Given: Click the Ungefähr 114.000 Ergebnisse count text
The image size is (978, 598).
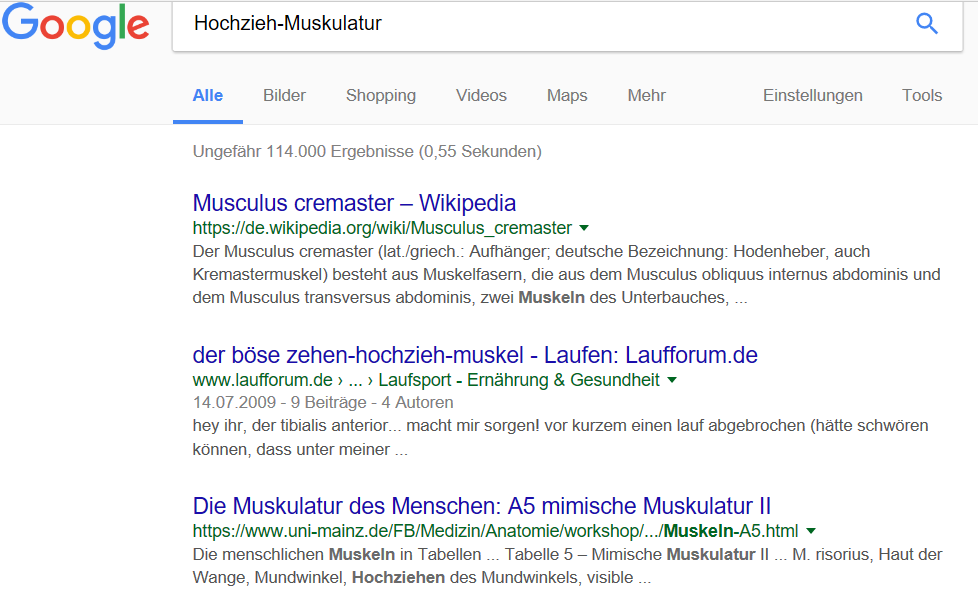Looking at the screenshot, I should click(367, 152).
